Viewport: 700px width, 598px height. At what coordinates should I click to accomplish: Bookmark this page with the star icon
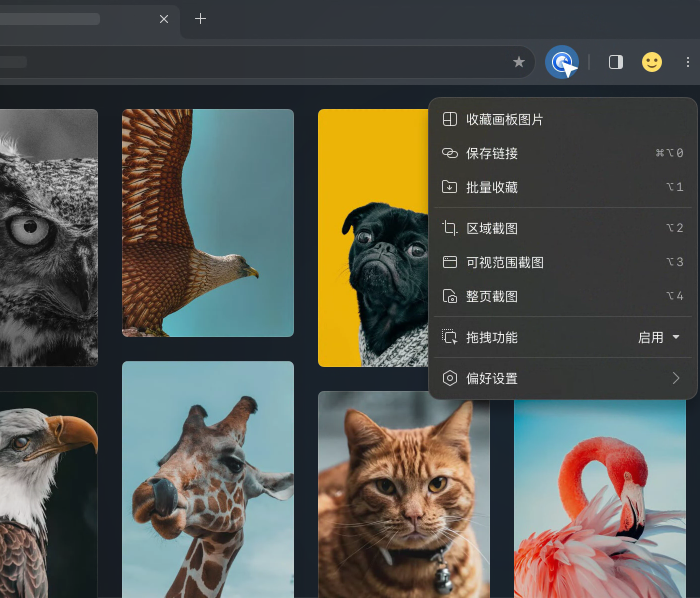point(519,62)
